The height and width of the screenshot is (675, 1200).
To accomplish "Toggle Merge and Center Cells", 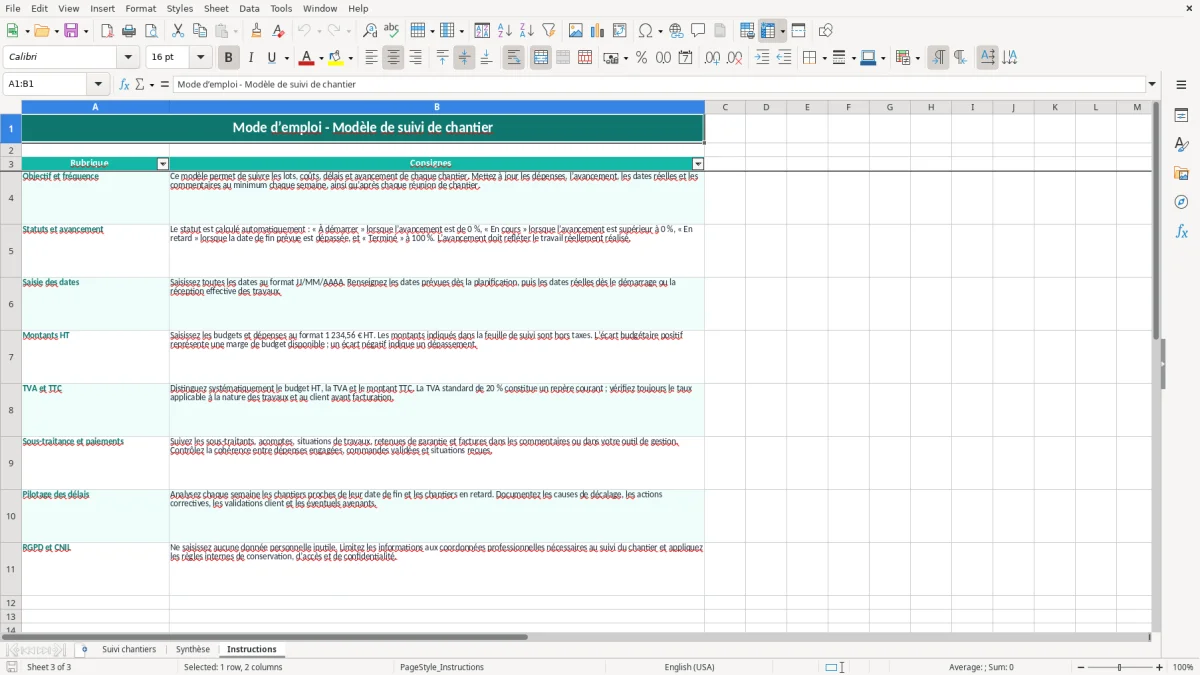I will (541, 58).
